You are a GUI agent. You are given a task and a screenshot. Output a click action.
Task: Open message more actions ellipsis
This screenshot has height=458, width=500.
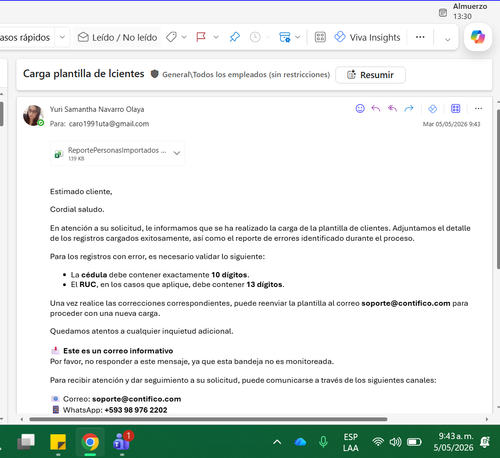coord(478,108)
